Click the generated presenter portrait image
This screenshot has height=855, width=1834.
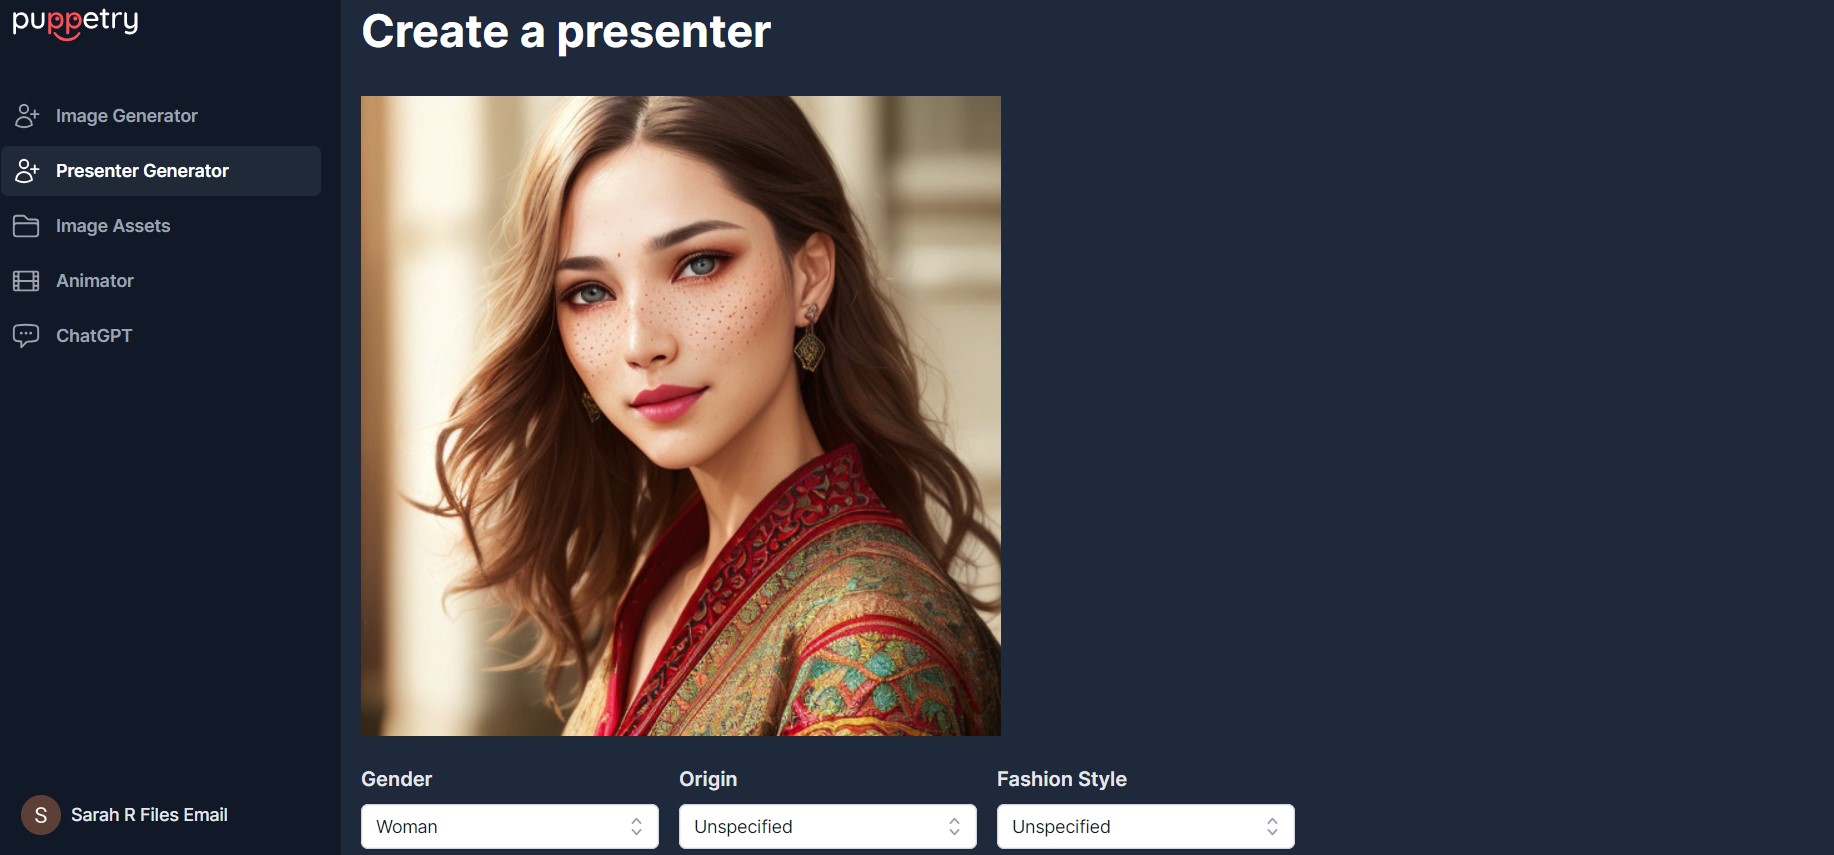(x=681, y=416)
